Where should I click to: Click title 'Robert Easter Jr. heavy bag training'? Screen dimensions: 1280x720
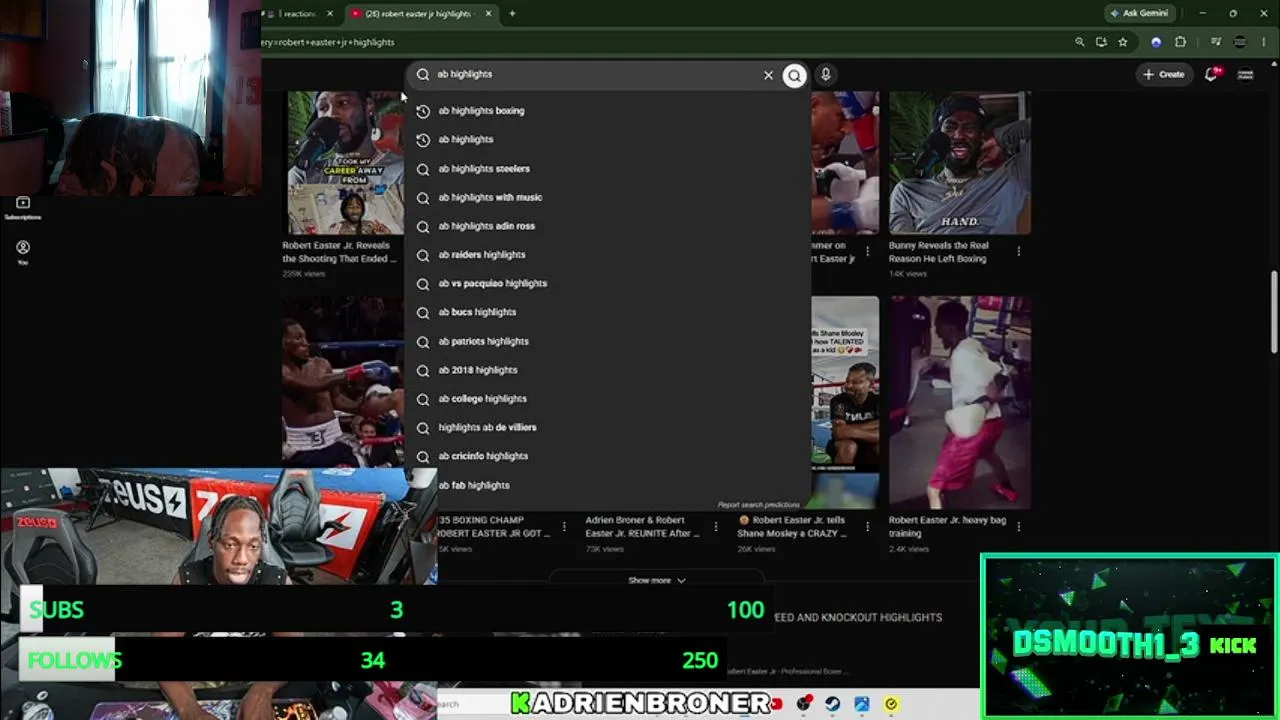(x=947, y=527)
